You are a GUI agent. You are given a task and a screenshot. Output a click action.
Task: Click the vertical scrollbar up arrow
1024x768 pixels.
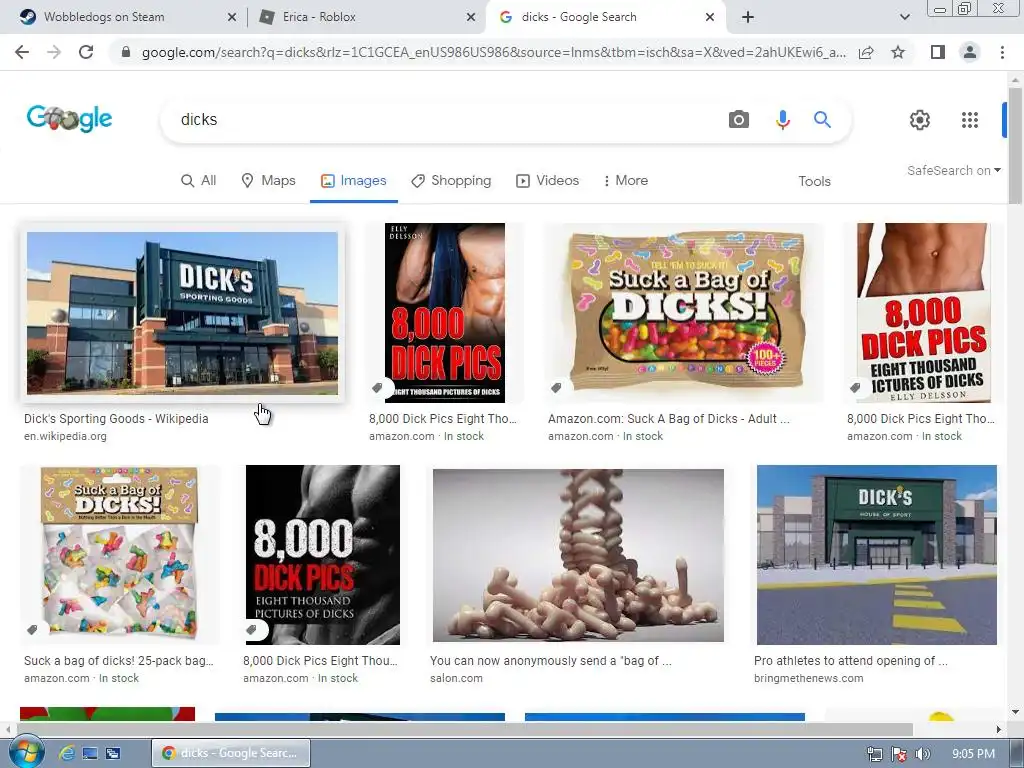(1015, 79)
